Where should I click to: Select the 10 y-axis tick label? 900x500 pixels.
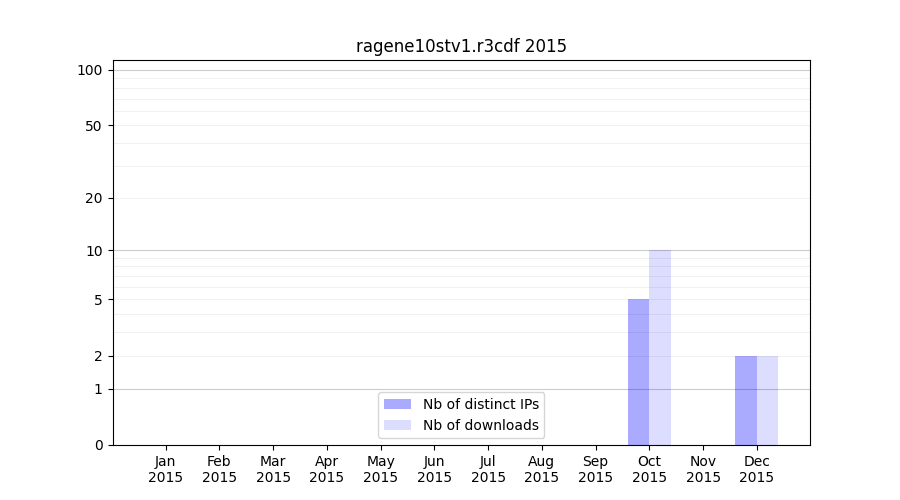point(93,251)
